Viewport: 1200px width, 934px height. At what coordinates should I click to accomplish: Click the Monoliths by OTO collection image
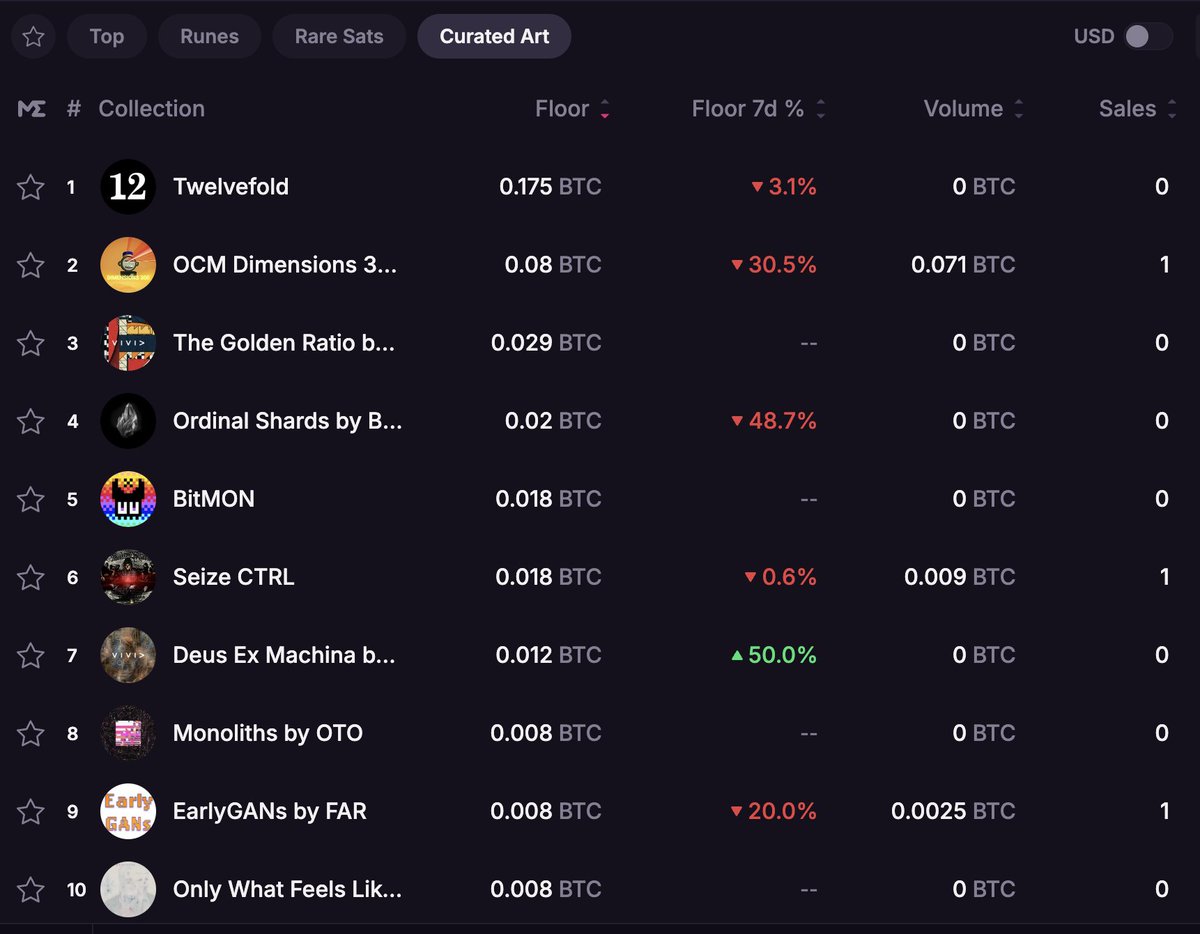click(x=127, y=733)
